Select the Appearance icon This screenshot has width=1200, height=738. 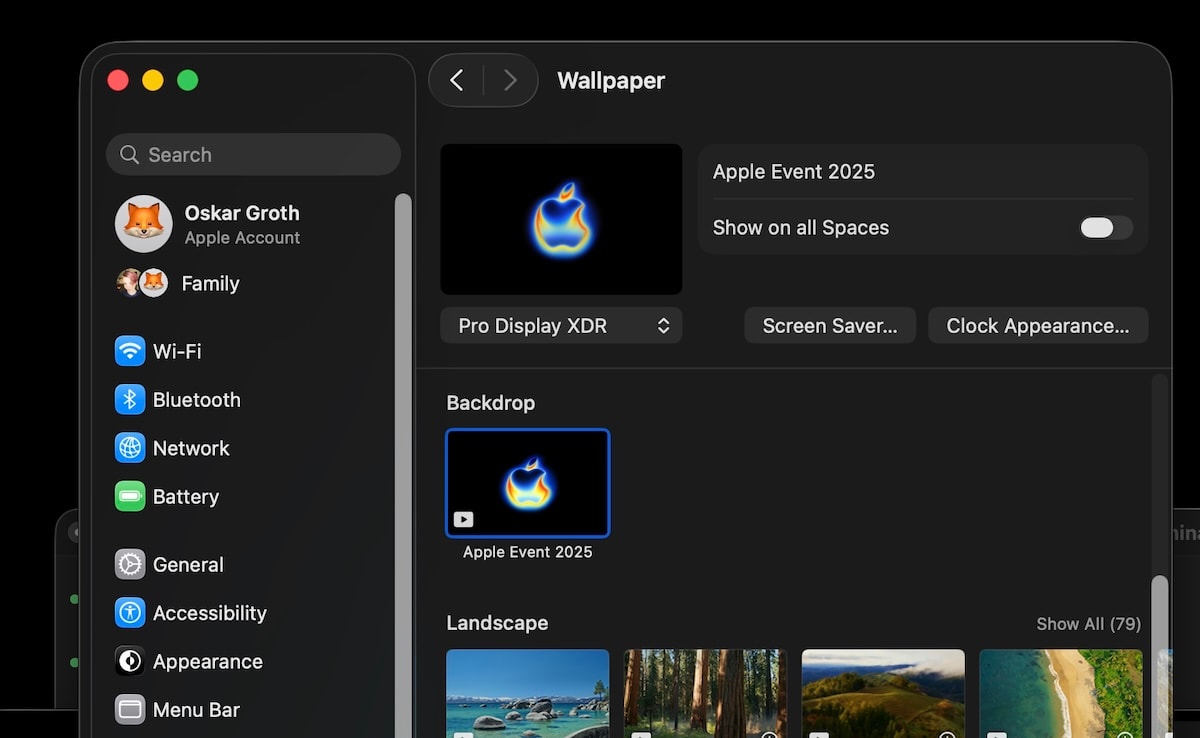click(x=130, y=661)
